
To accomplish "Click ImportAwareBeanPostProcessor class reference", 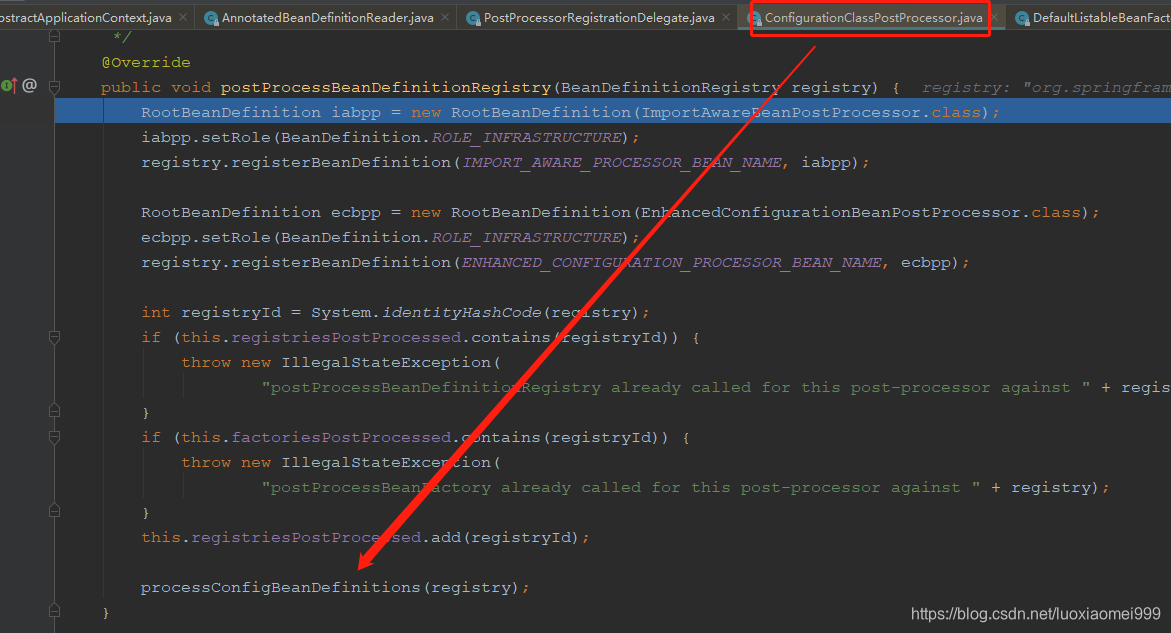I will [781, 113].
